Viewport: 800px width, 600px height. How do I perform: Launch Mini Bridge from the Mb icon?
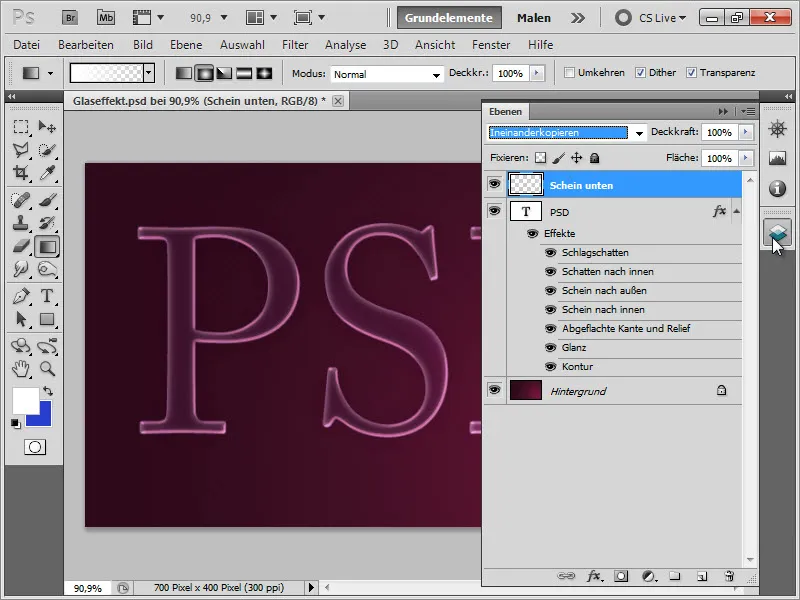click(106, 18)
